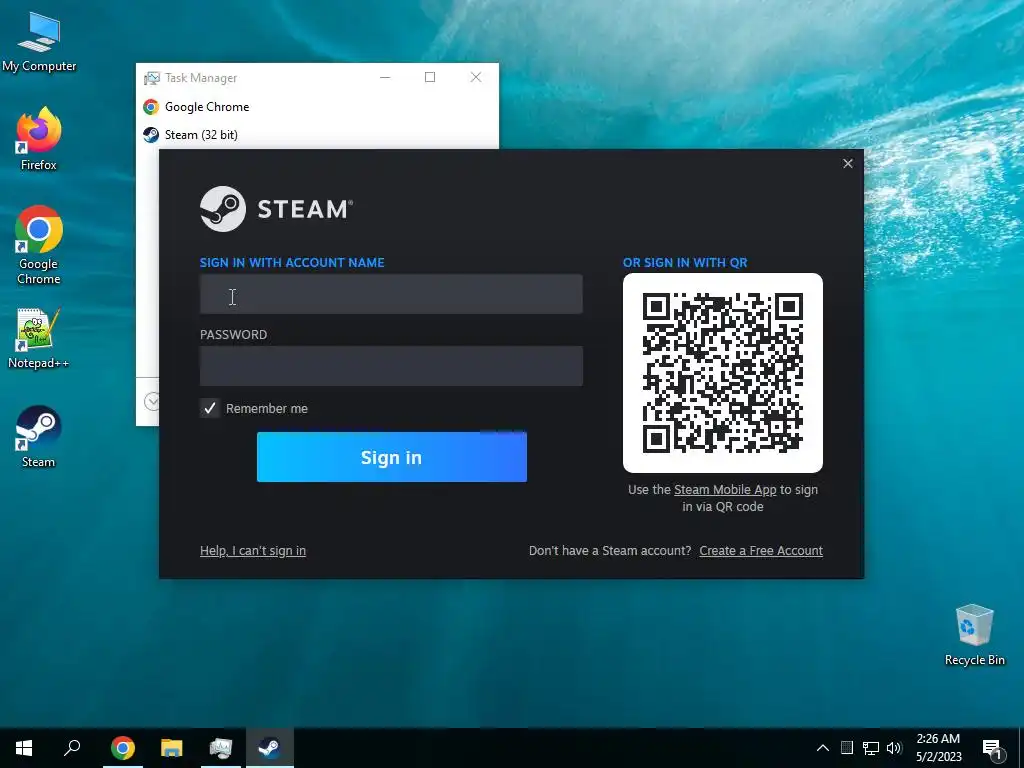Switch to Task Manager on the taskbar
Image resolution: width=1024 pixels, height=768 pixels.
pos(221,748)
